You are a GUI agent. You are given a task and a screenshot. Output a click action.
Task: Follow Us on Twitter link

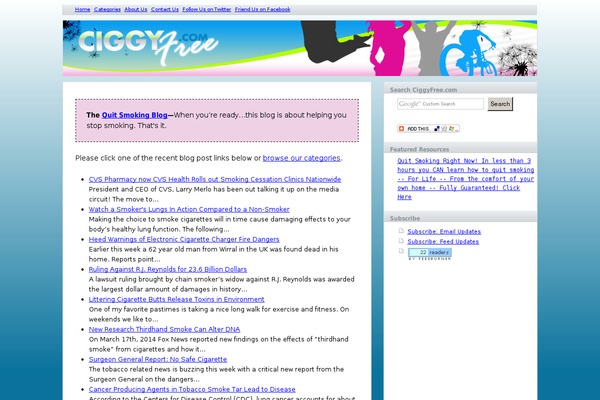pos(207,9)
